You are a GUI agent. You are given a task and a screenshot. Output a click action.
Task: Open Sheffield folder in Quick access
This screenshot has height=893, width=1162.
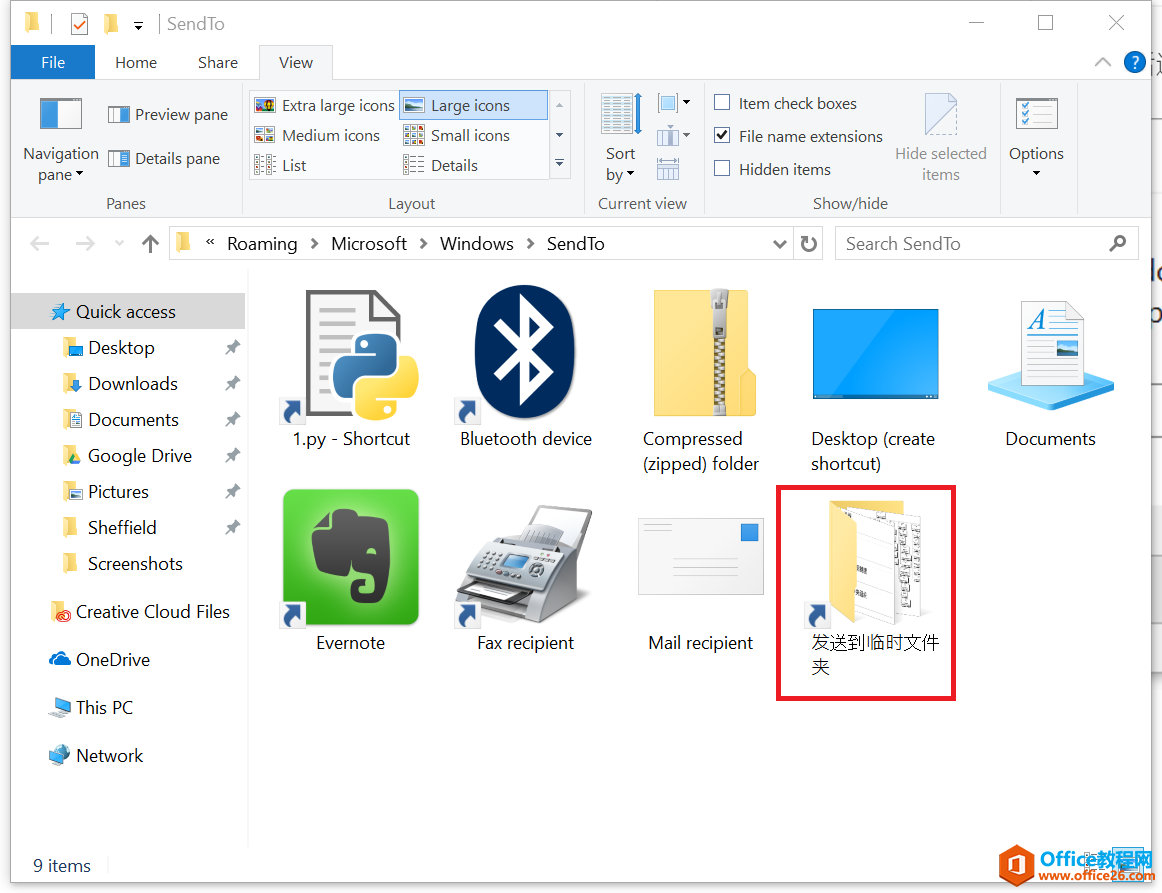pyautogui.click(x=122, y=528)
